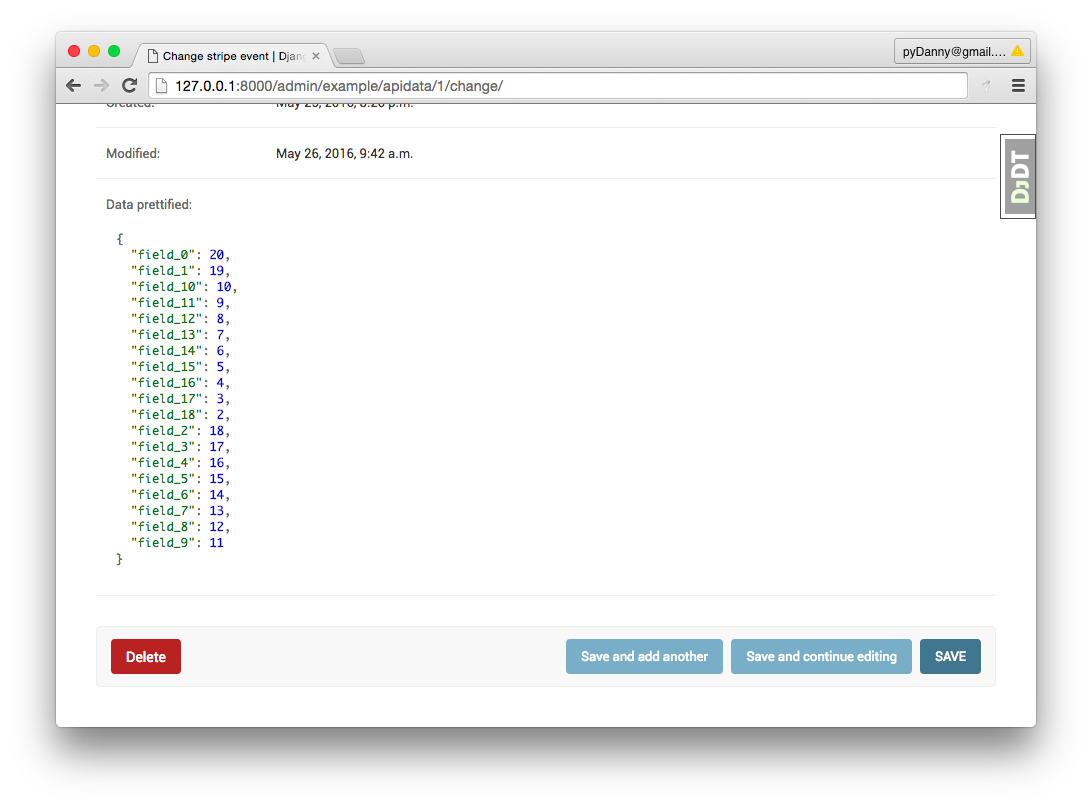Click 'Save and continue editing' button
The height and width of the screenshot is (807, 1092).
(821, 657)
